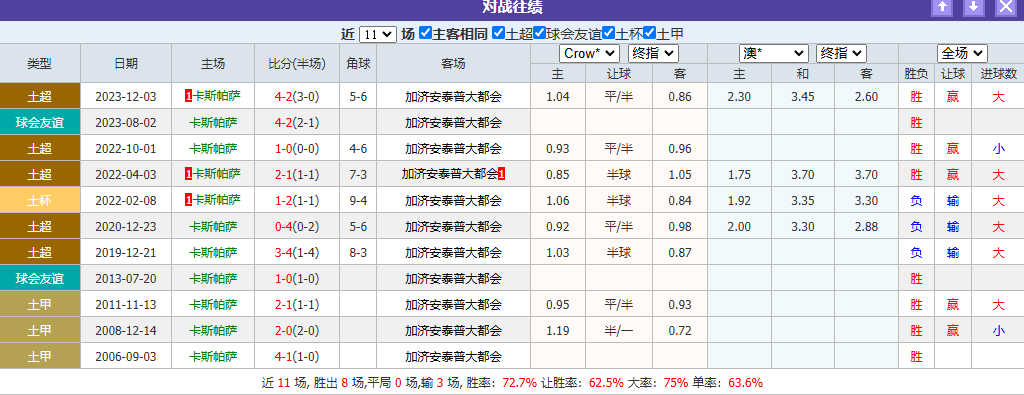Expand the 全场 period dropdown

click(962, 54)
